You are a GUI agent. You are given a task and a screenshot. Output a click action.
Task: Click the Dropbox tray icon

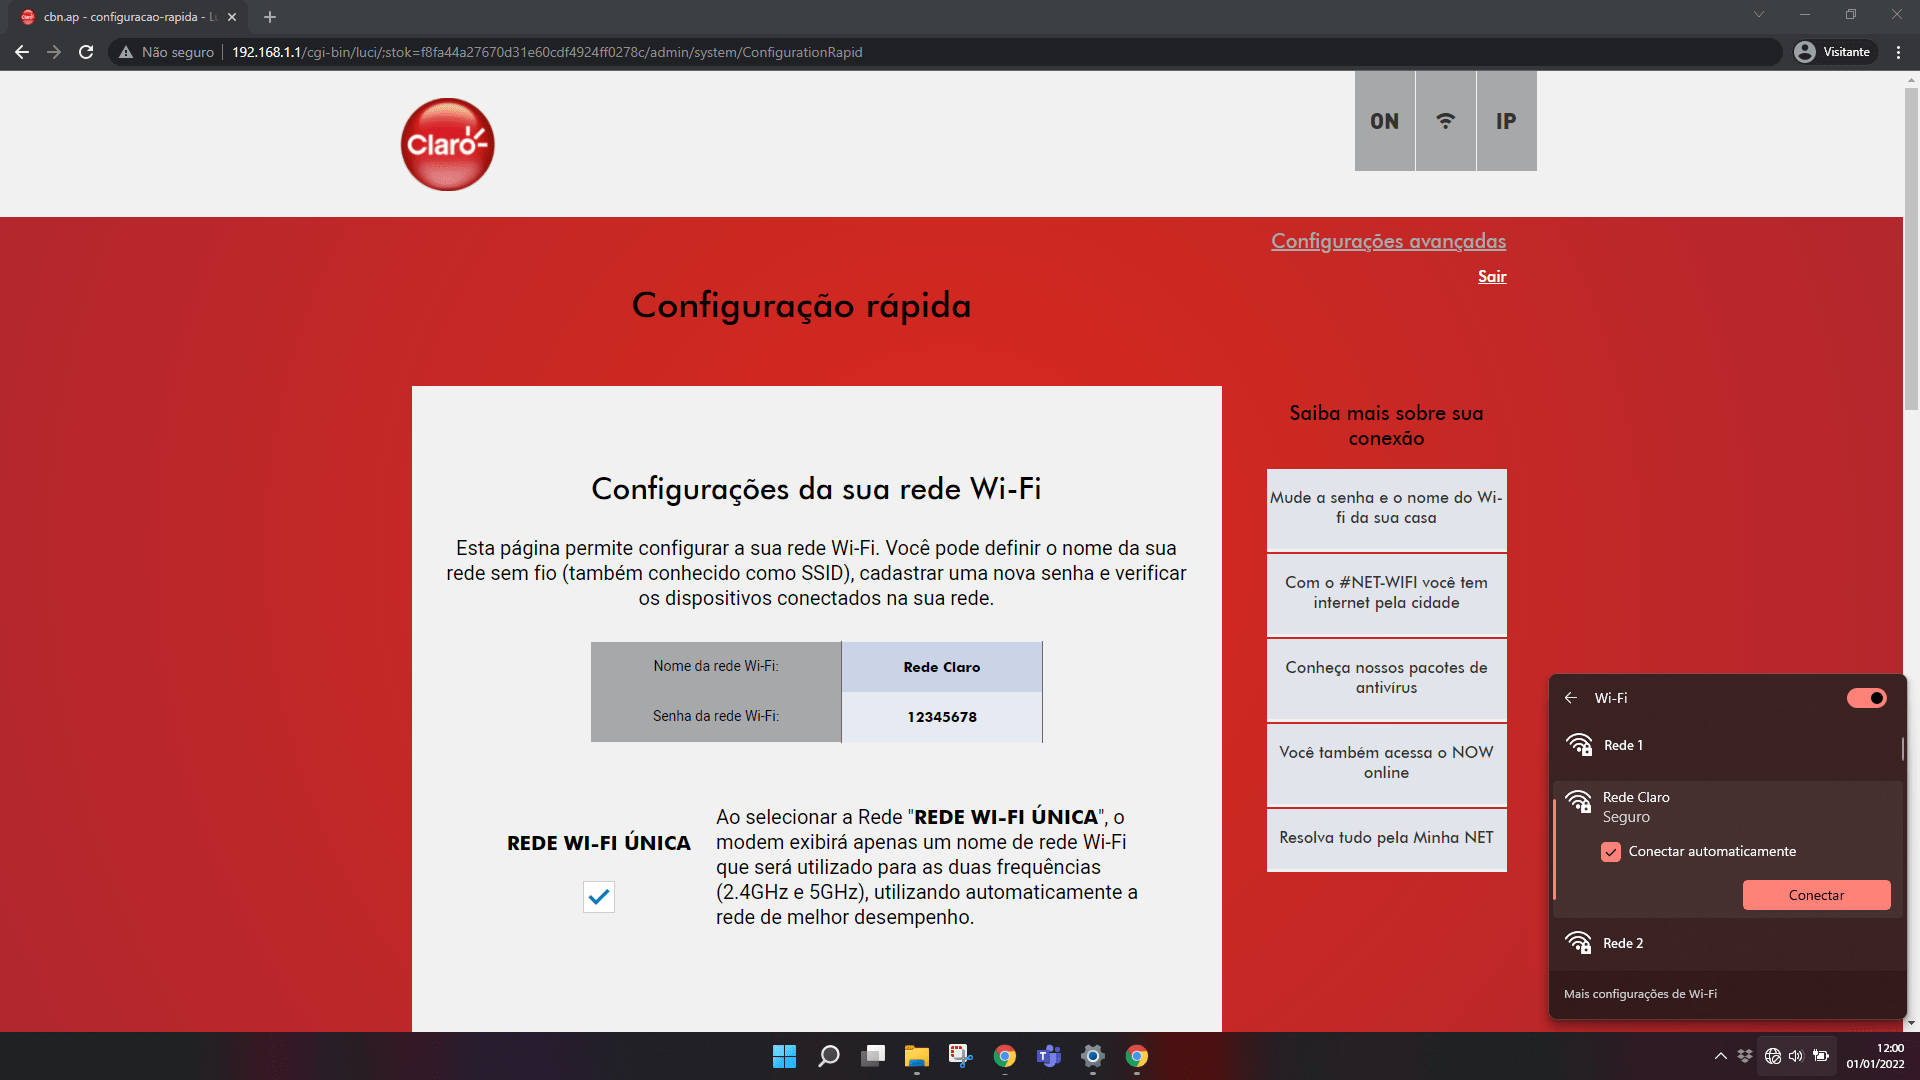(x=1745, y=1056)
